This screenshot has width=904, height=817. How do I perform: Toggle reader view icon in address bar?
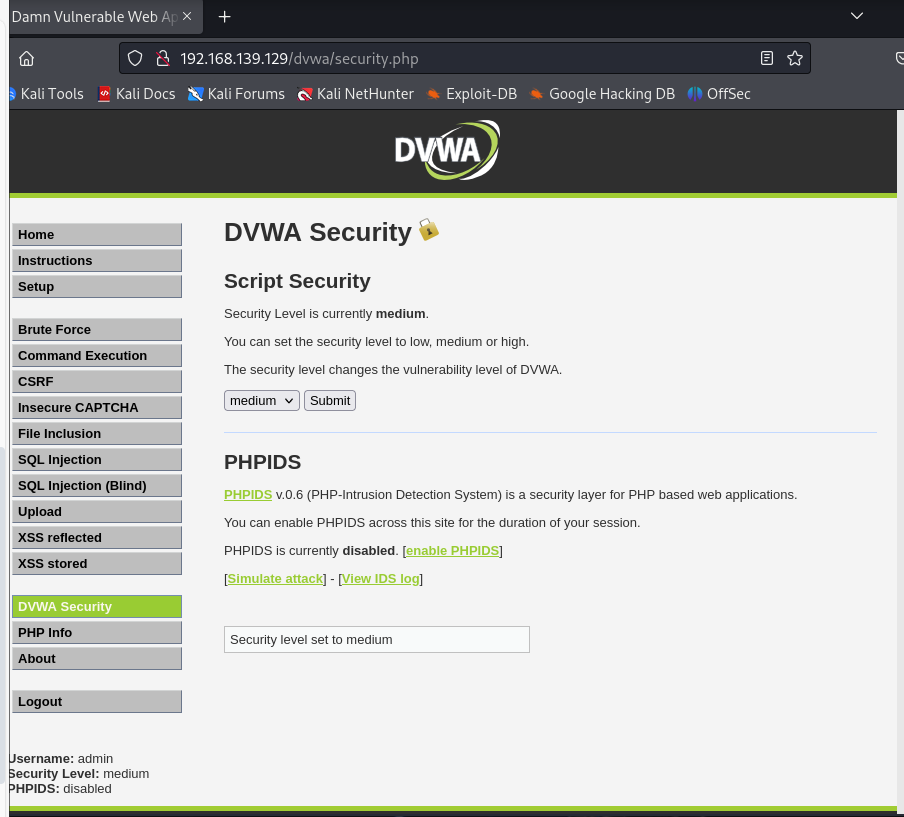pyautogui.click(x=767, y=58)
